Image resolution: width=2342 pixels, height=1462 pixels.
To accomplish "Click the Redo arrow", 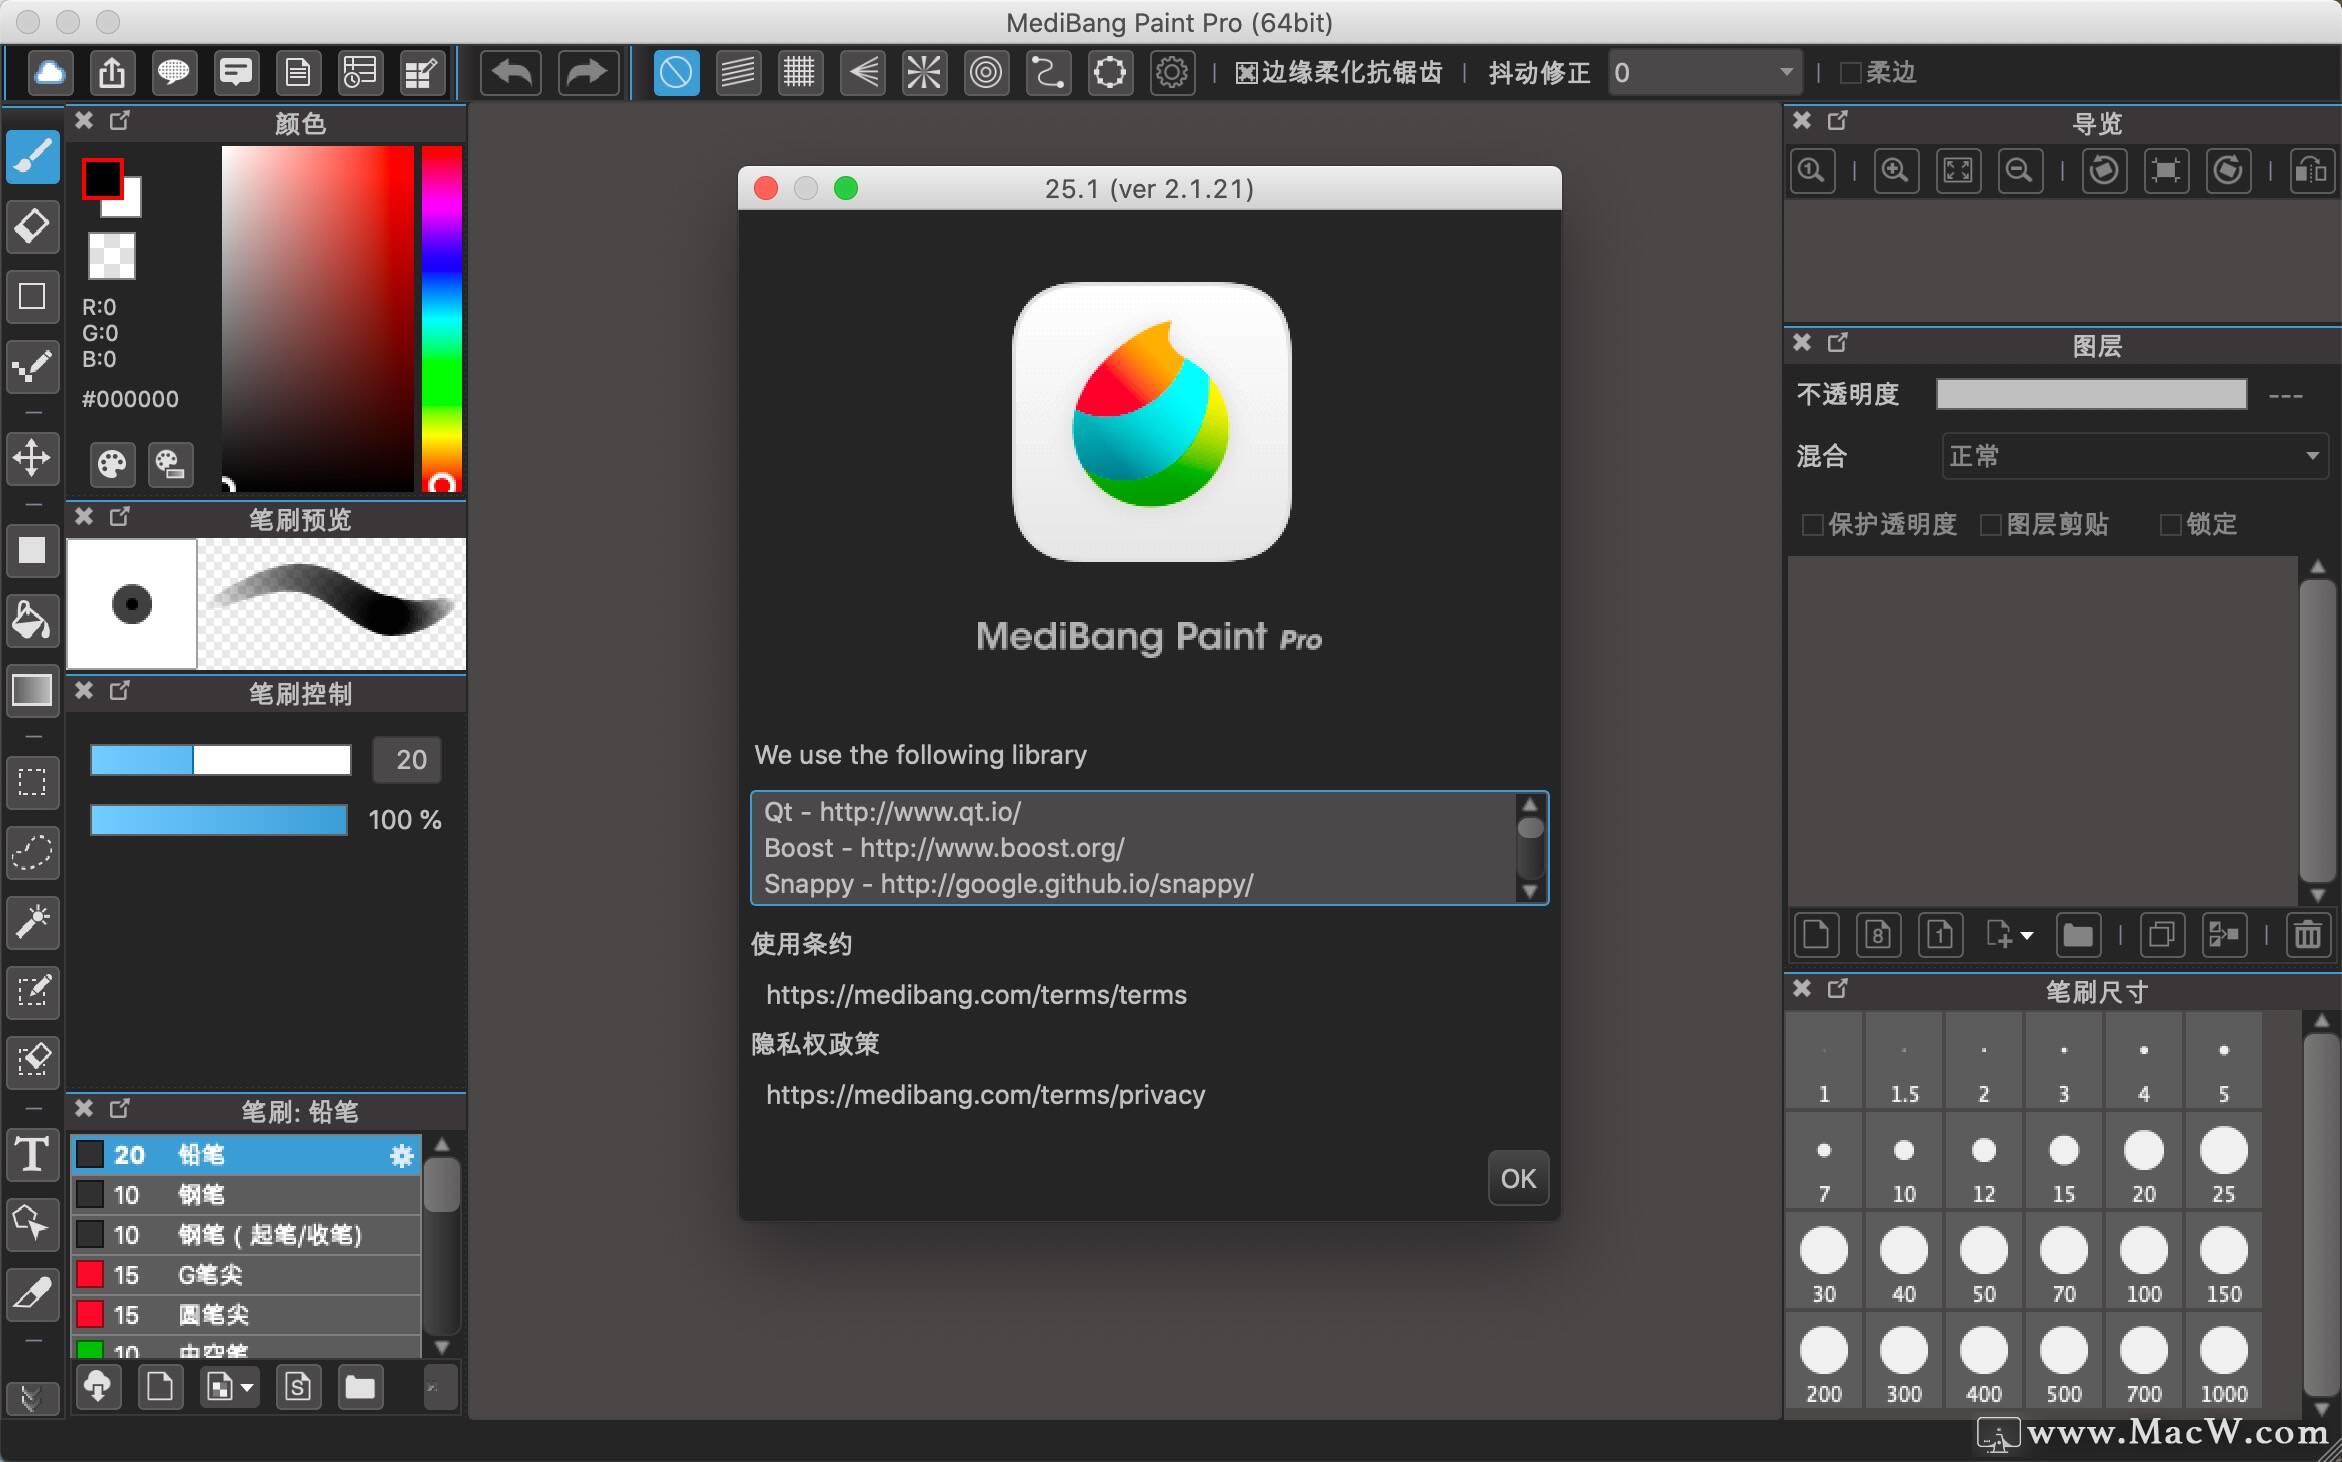I will coord(587,72).
